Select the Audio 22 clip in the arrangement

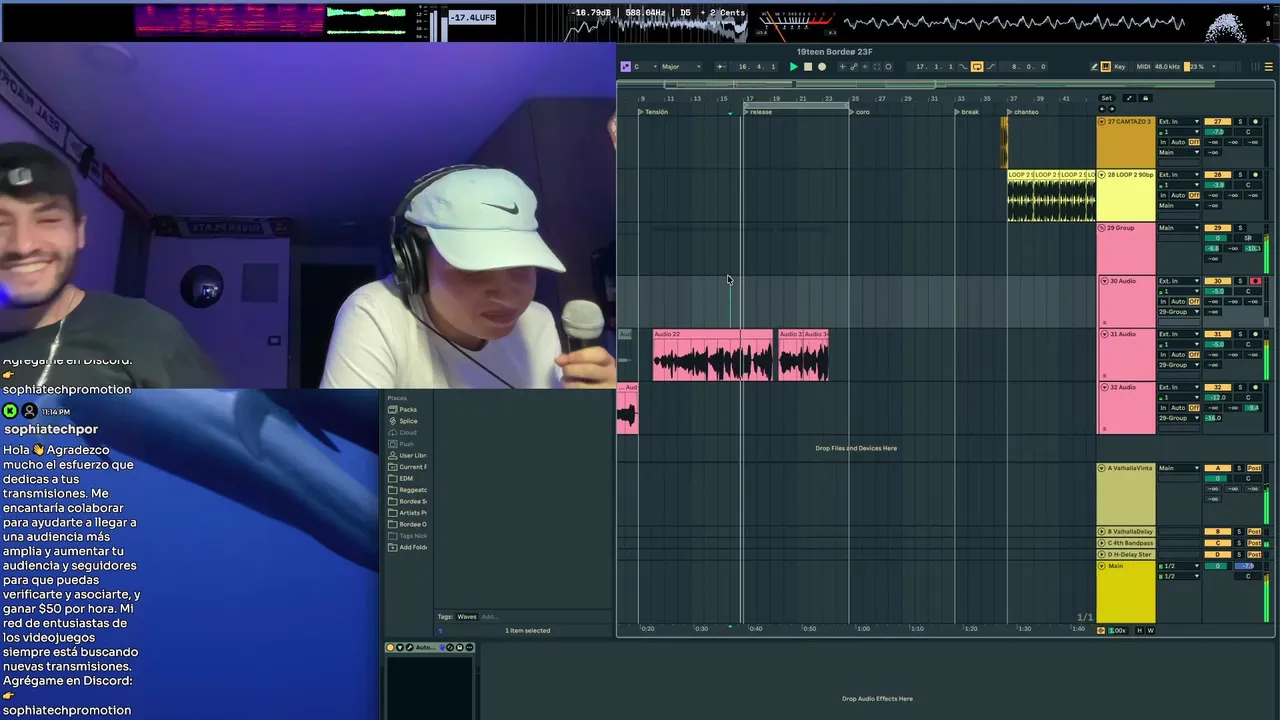[713, 355]
